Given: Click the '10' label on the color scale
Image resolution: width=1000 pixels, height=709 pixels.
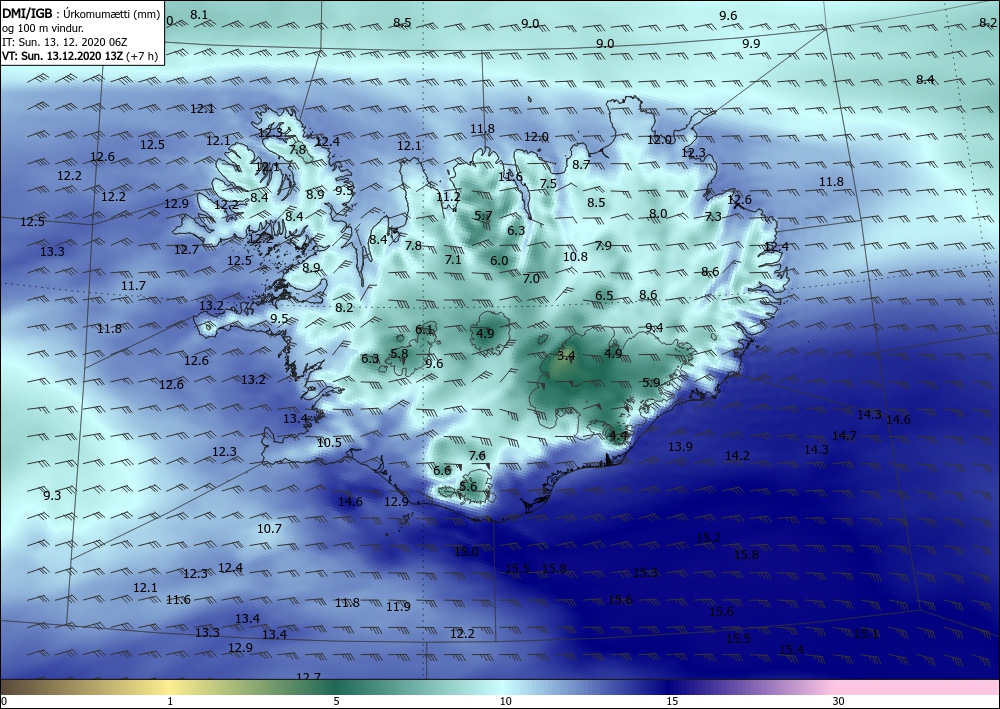Looking at the screenshot, I should tap(506, 701).
